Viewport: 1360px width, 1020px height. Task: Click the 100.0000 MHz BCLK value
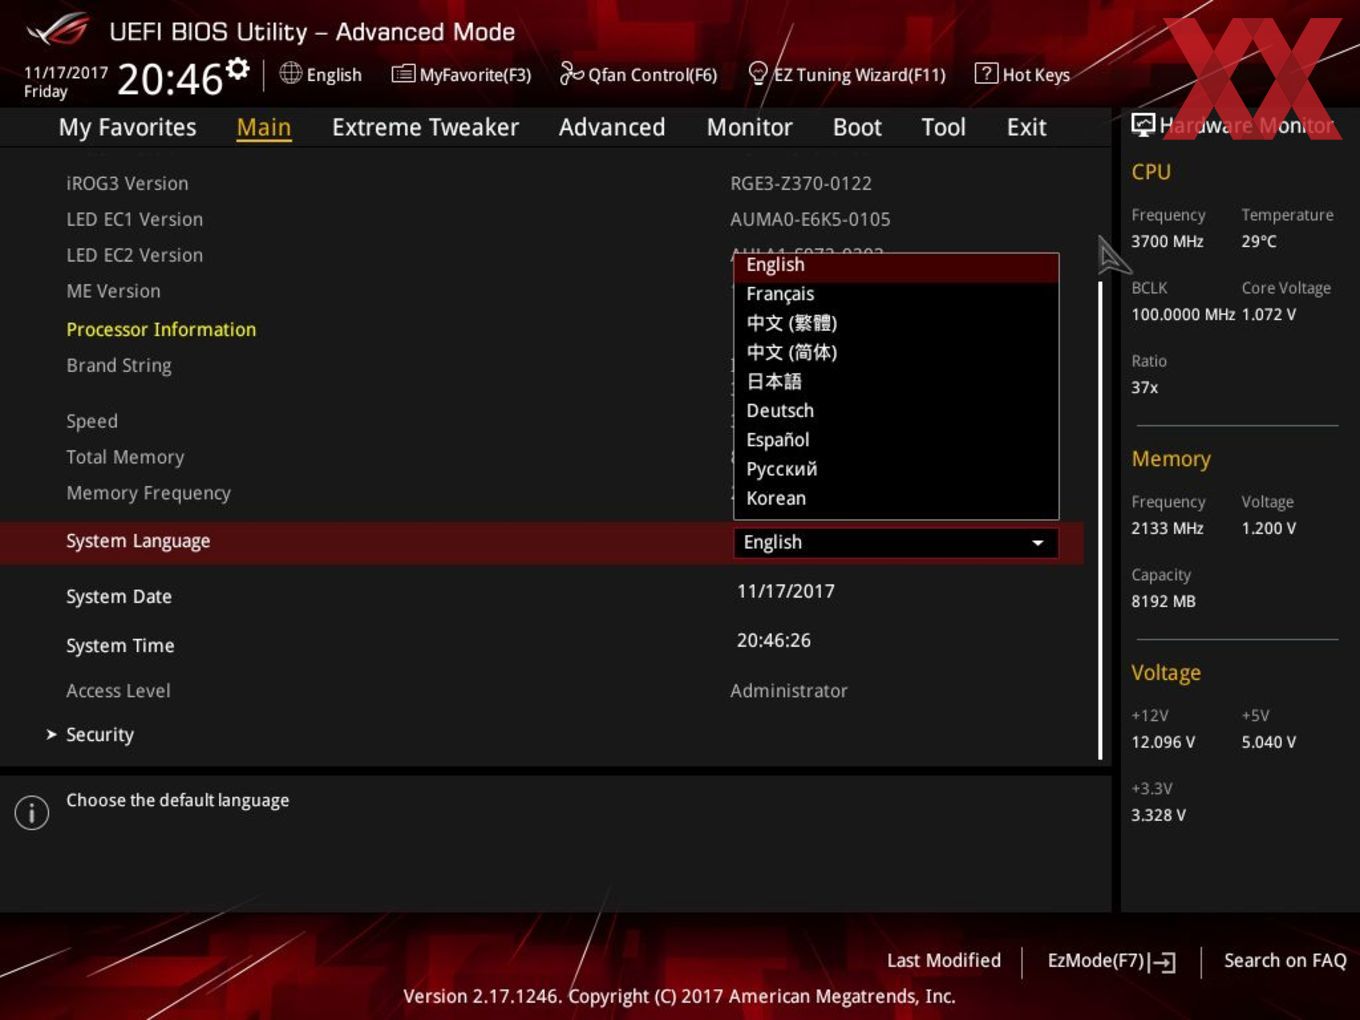pyautogui.click(x=1183, y=315)
